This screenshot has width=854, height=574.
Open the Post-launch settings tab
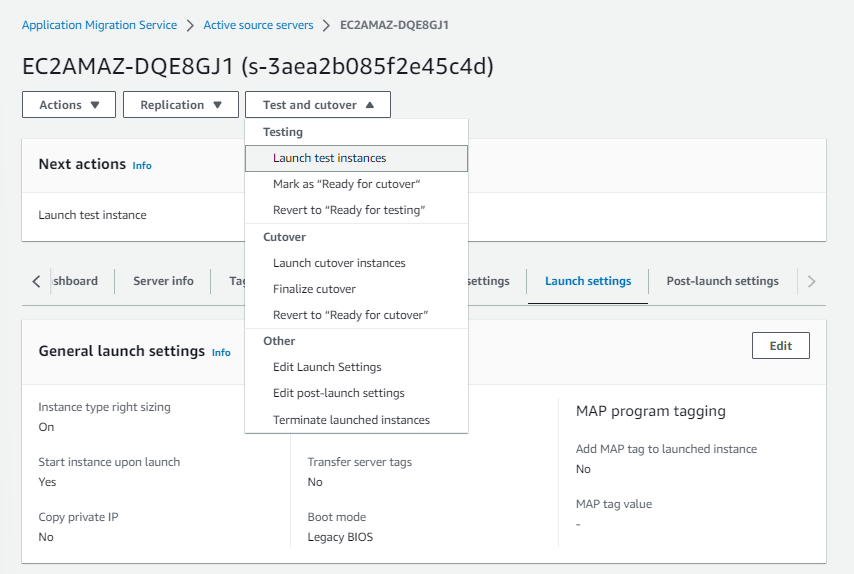click(722, 281)
